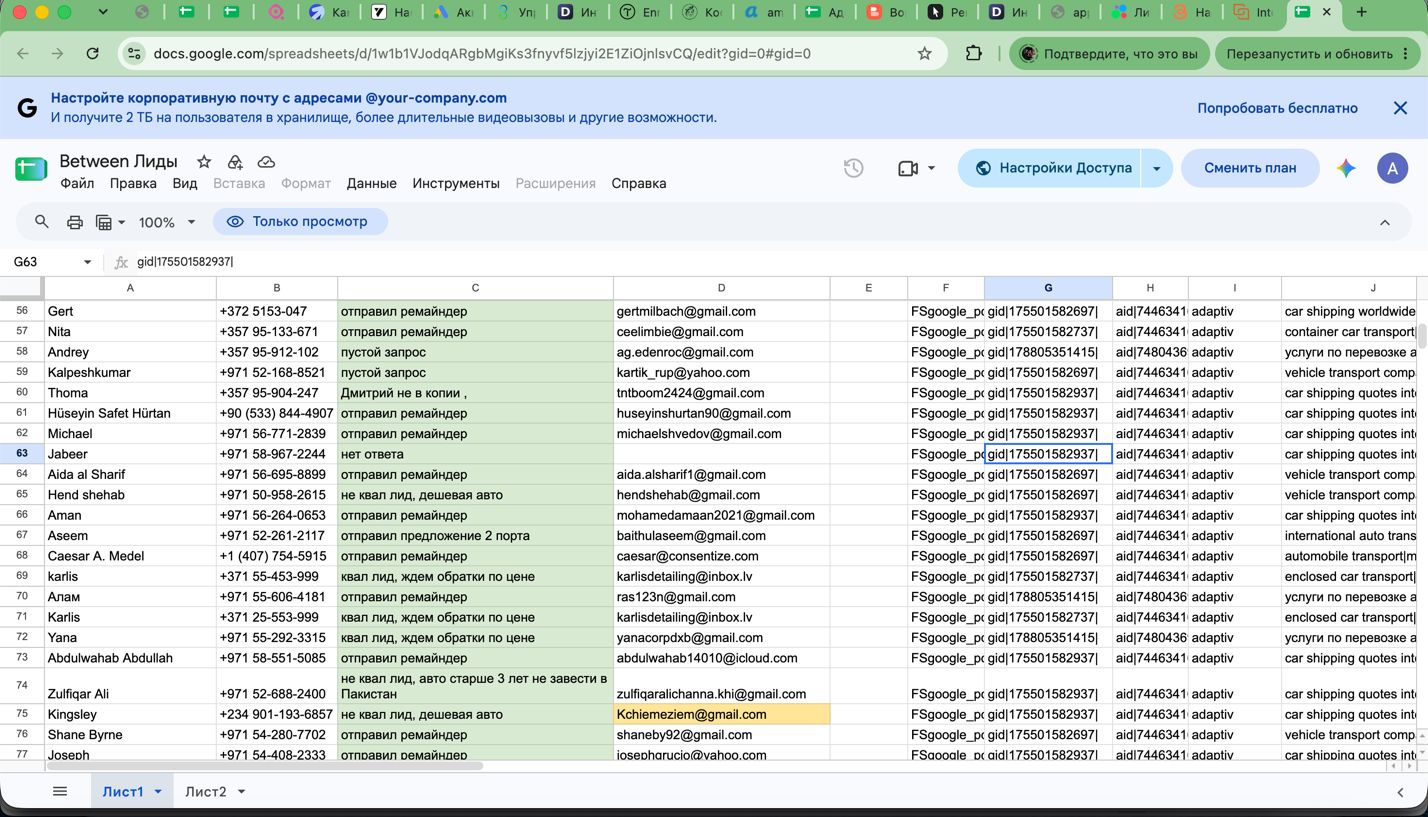The image size is (1428, 817).
Task: Open the Данные menu
Action: [372, 184]
